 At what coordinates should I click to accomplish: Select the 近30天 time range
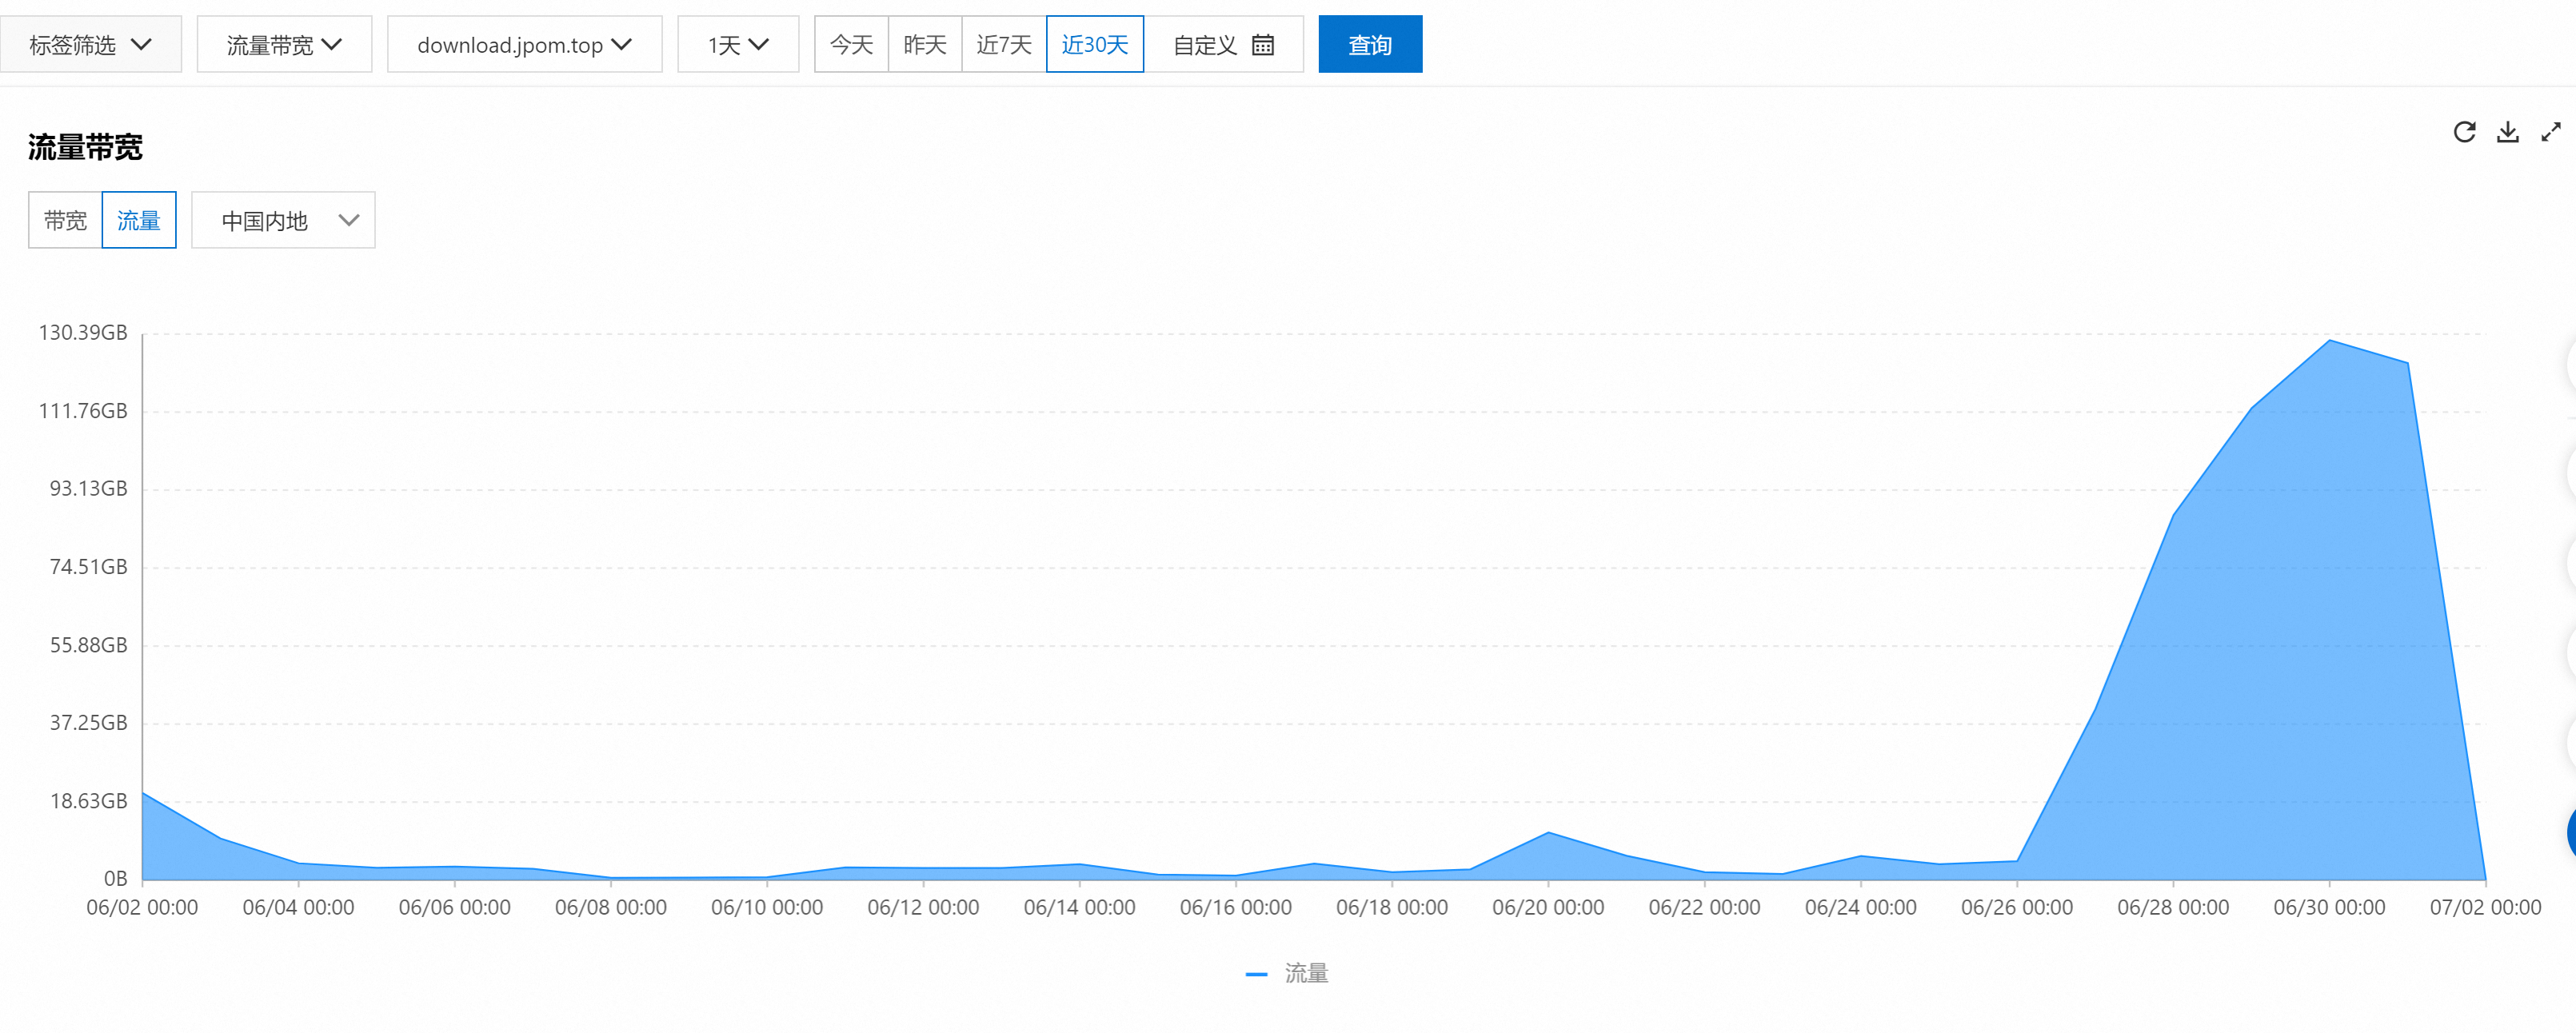pyautogui.click(x=1094, y=45)
